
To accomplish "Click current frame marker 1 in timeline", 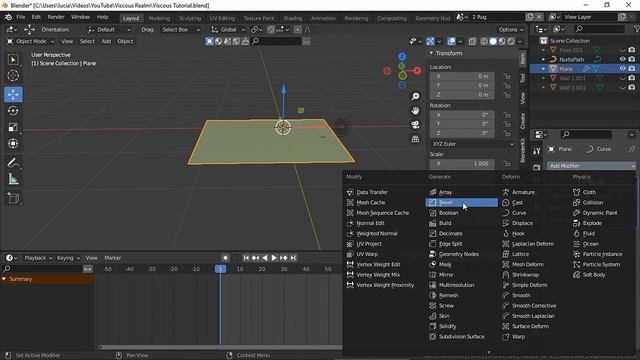I will point(220,269).
